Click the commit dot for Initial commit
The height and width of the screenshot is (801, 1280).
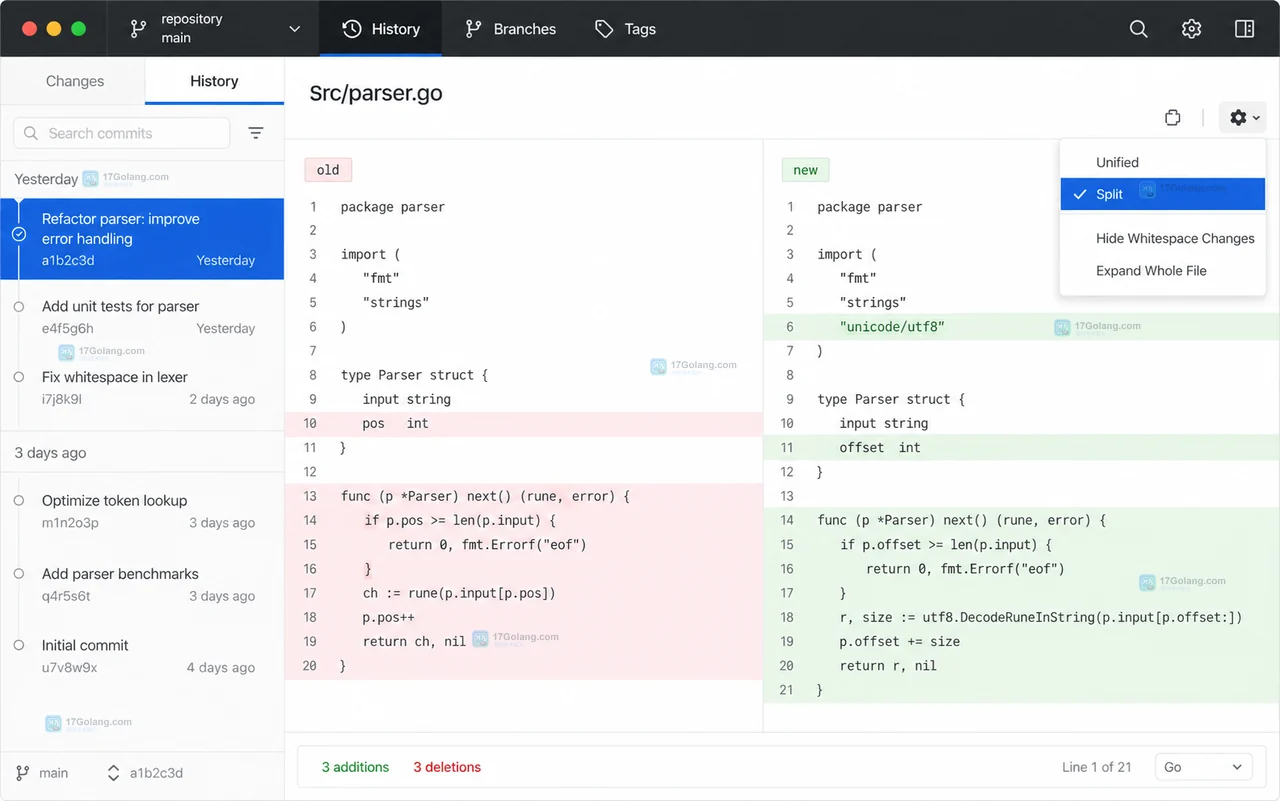(19, 645)
